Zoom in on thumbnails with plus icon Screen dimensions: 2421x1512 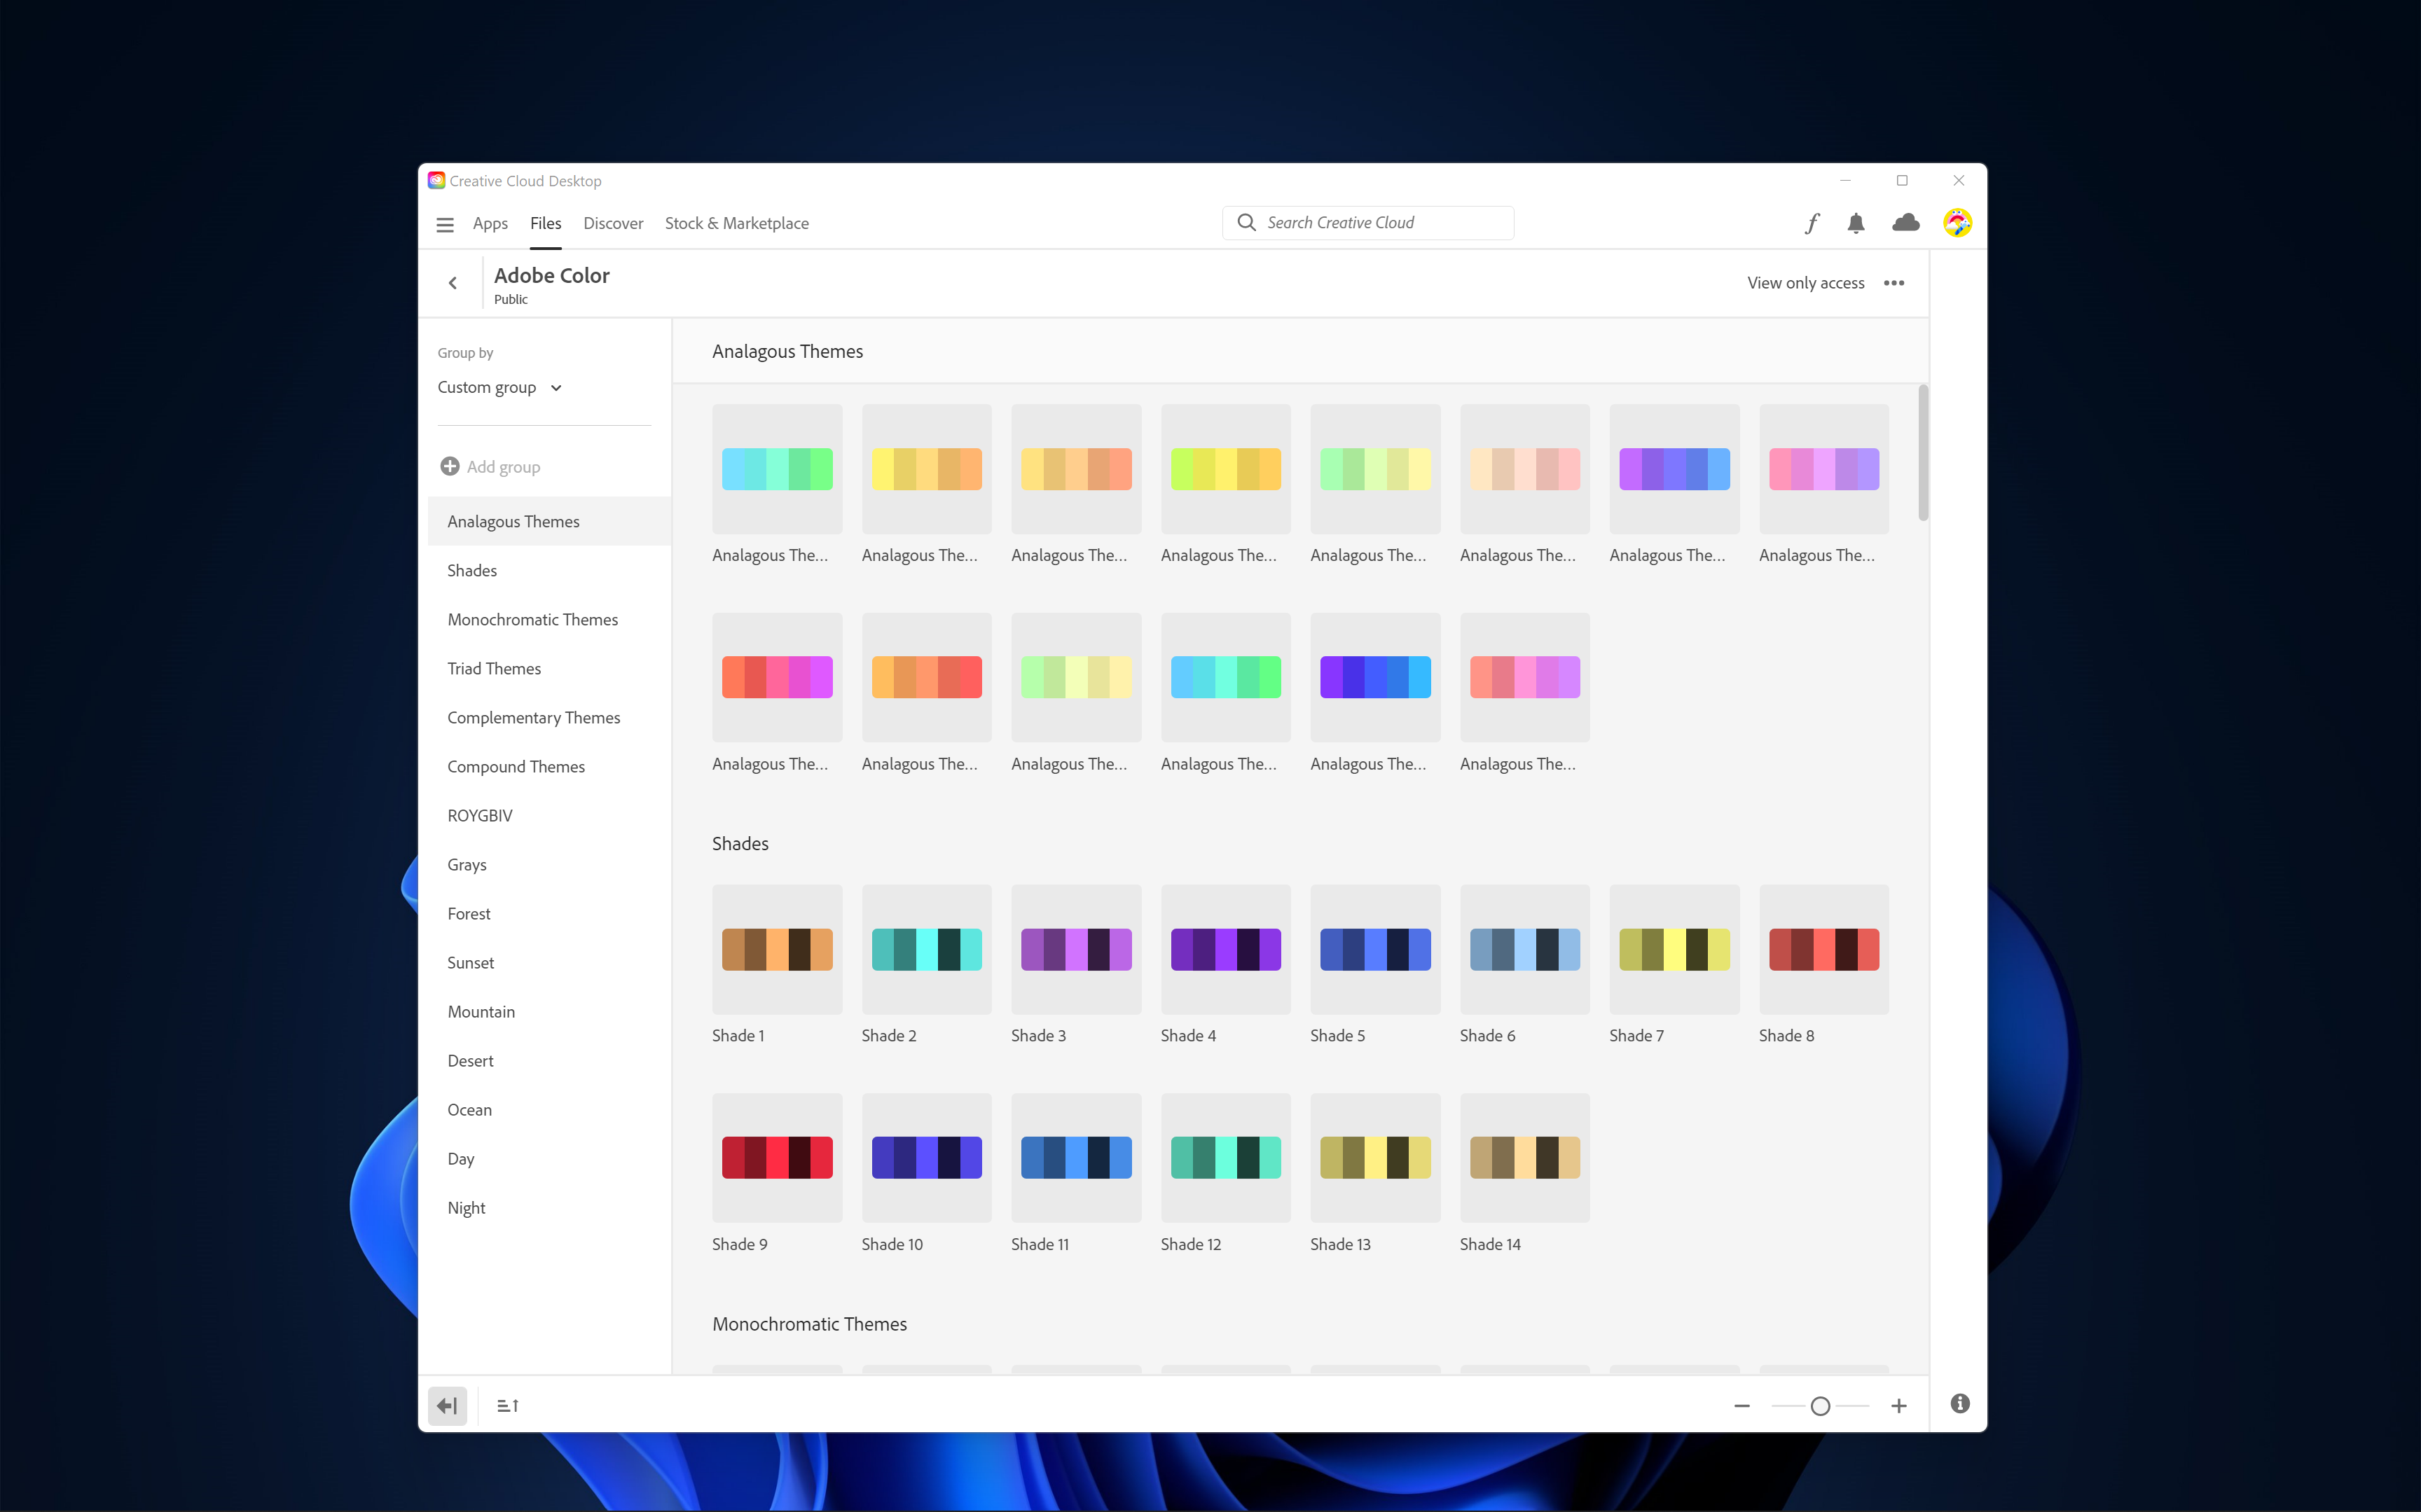click(1899, 1405)
